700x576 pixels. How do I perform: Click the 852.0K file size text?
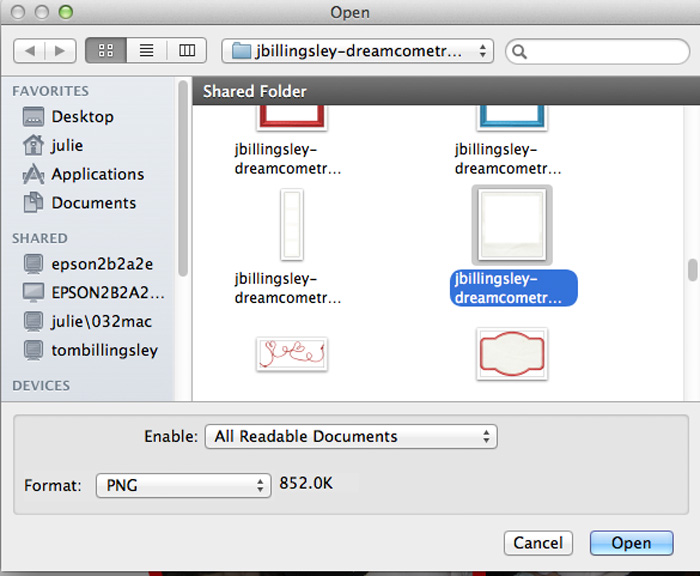click(306, 483)
